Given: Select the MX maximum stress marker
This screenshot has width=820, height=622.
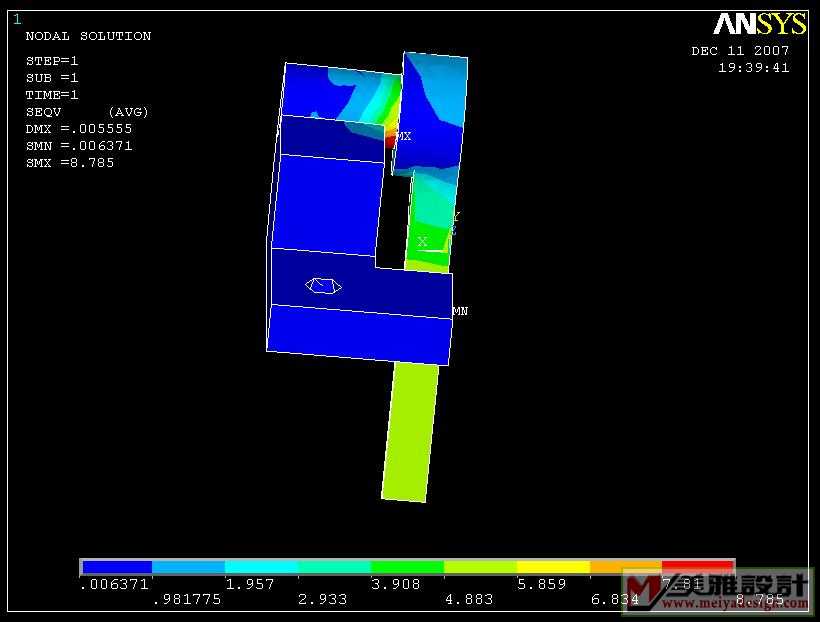Looking at the screenshot, I should 404,136.
